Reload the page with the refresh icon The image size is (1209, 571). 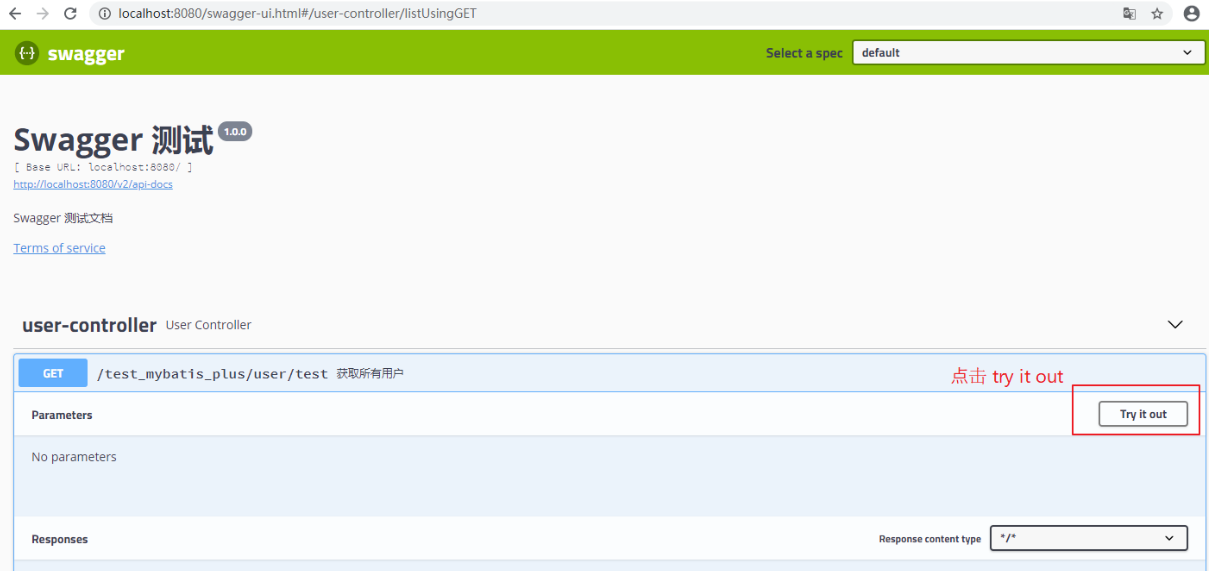click(x=70, y=14)
